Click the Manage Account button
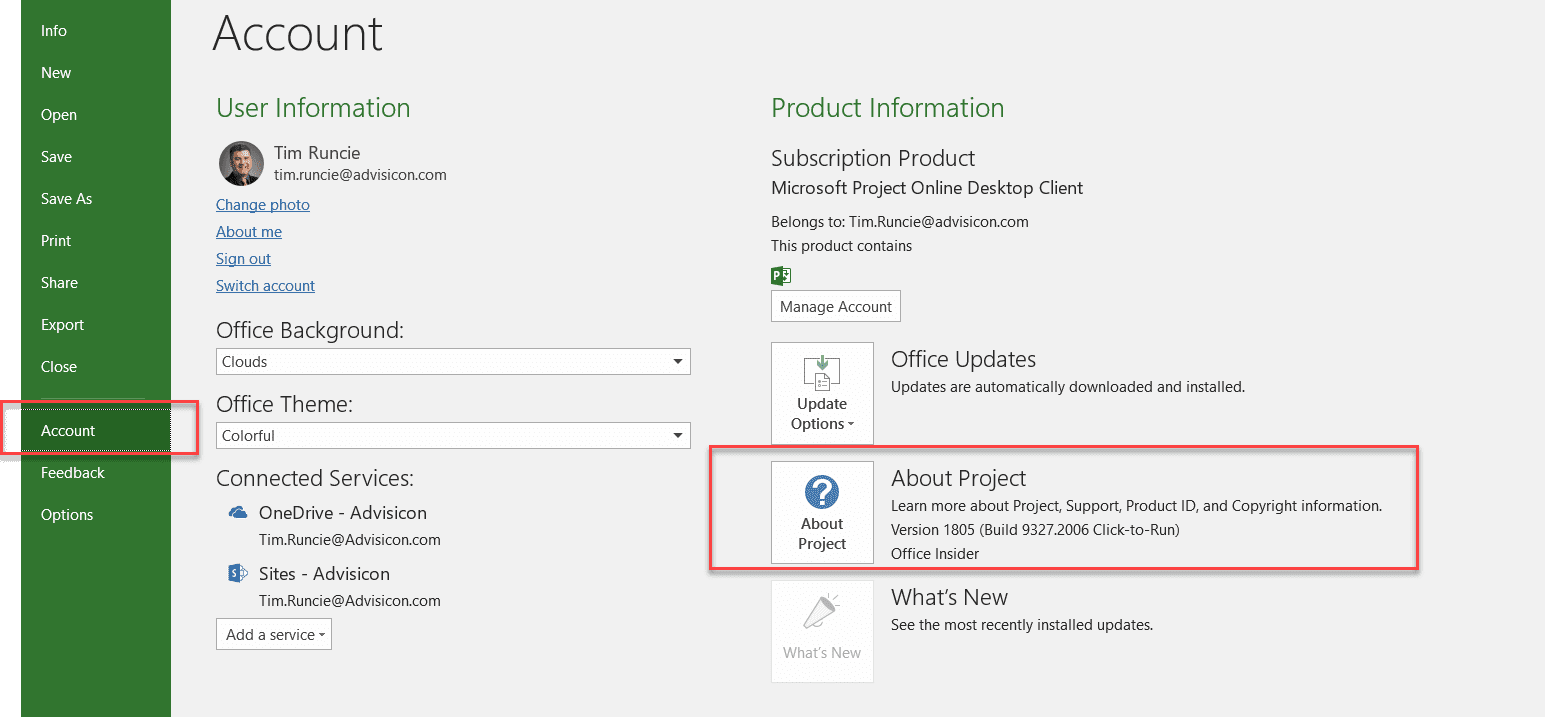Viewport: 1545px width, 717px height. 836,307
